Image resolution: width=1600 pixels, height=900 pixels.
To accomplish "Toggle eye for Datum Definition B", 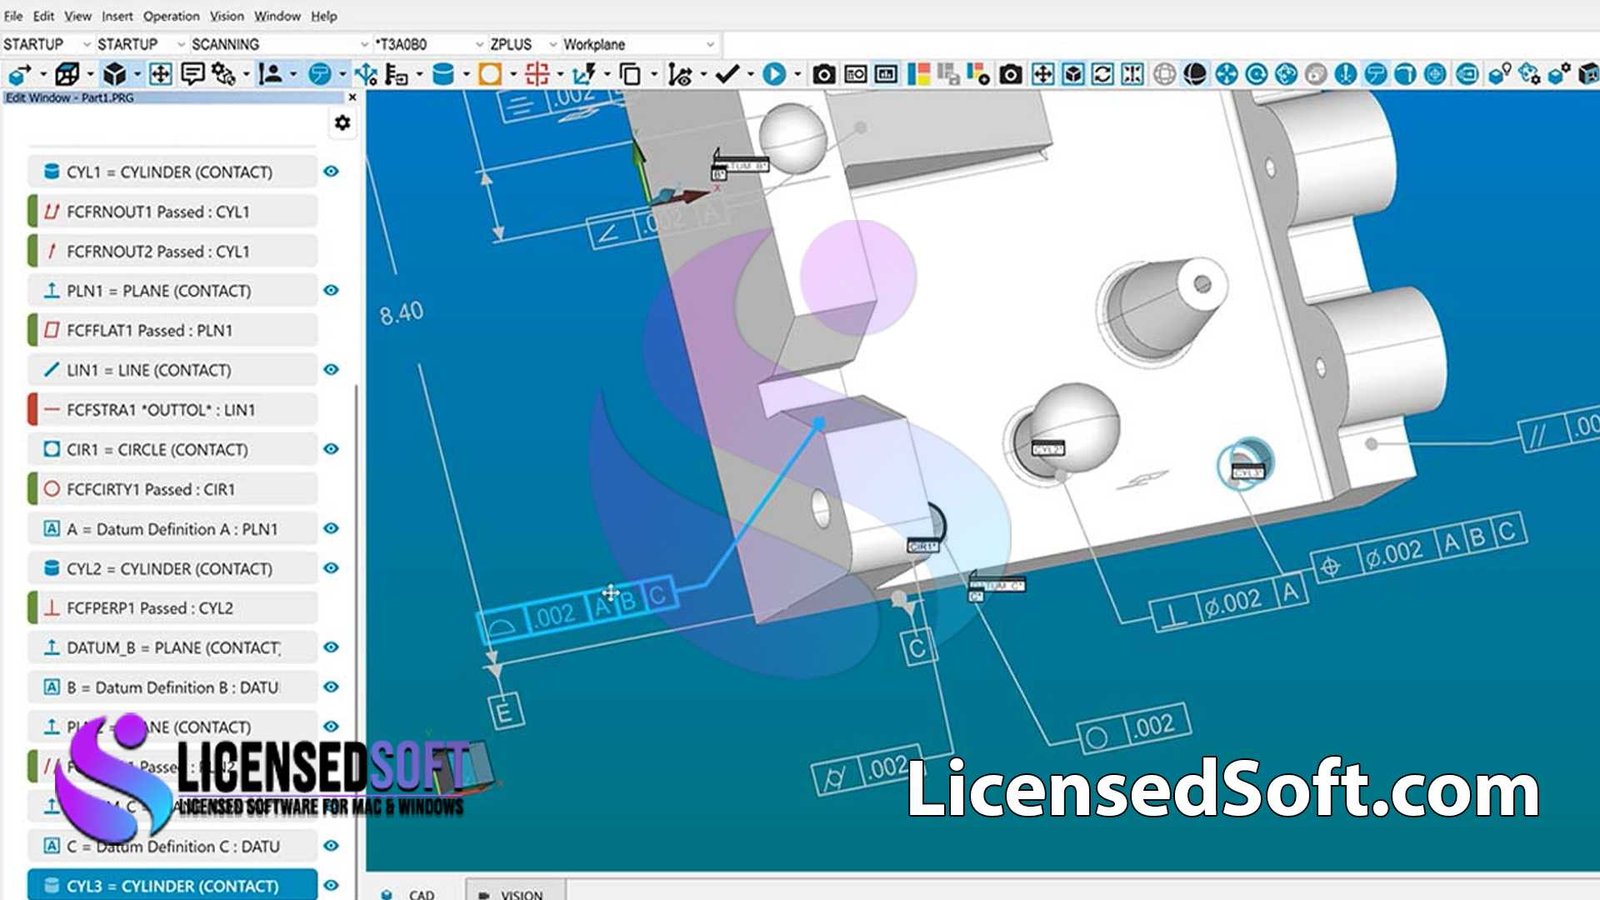I will click(x=331, y=687).
